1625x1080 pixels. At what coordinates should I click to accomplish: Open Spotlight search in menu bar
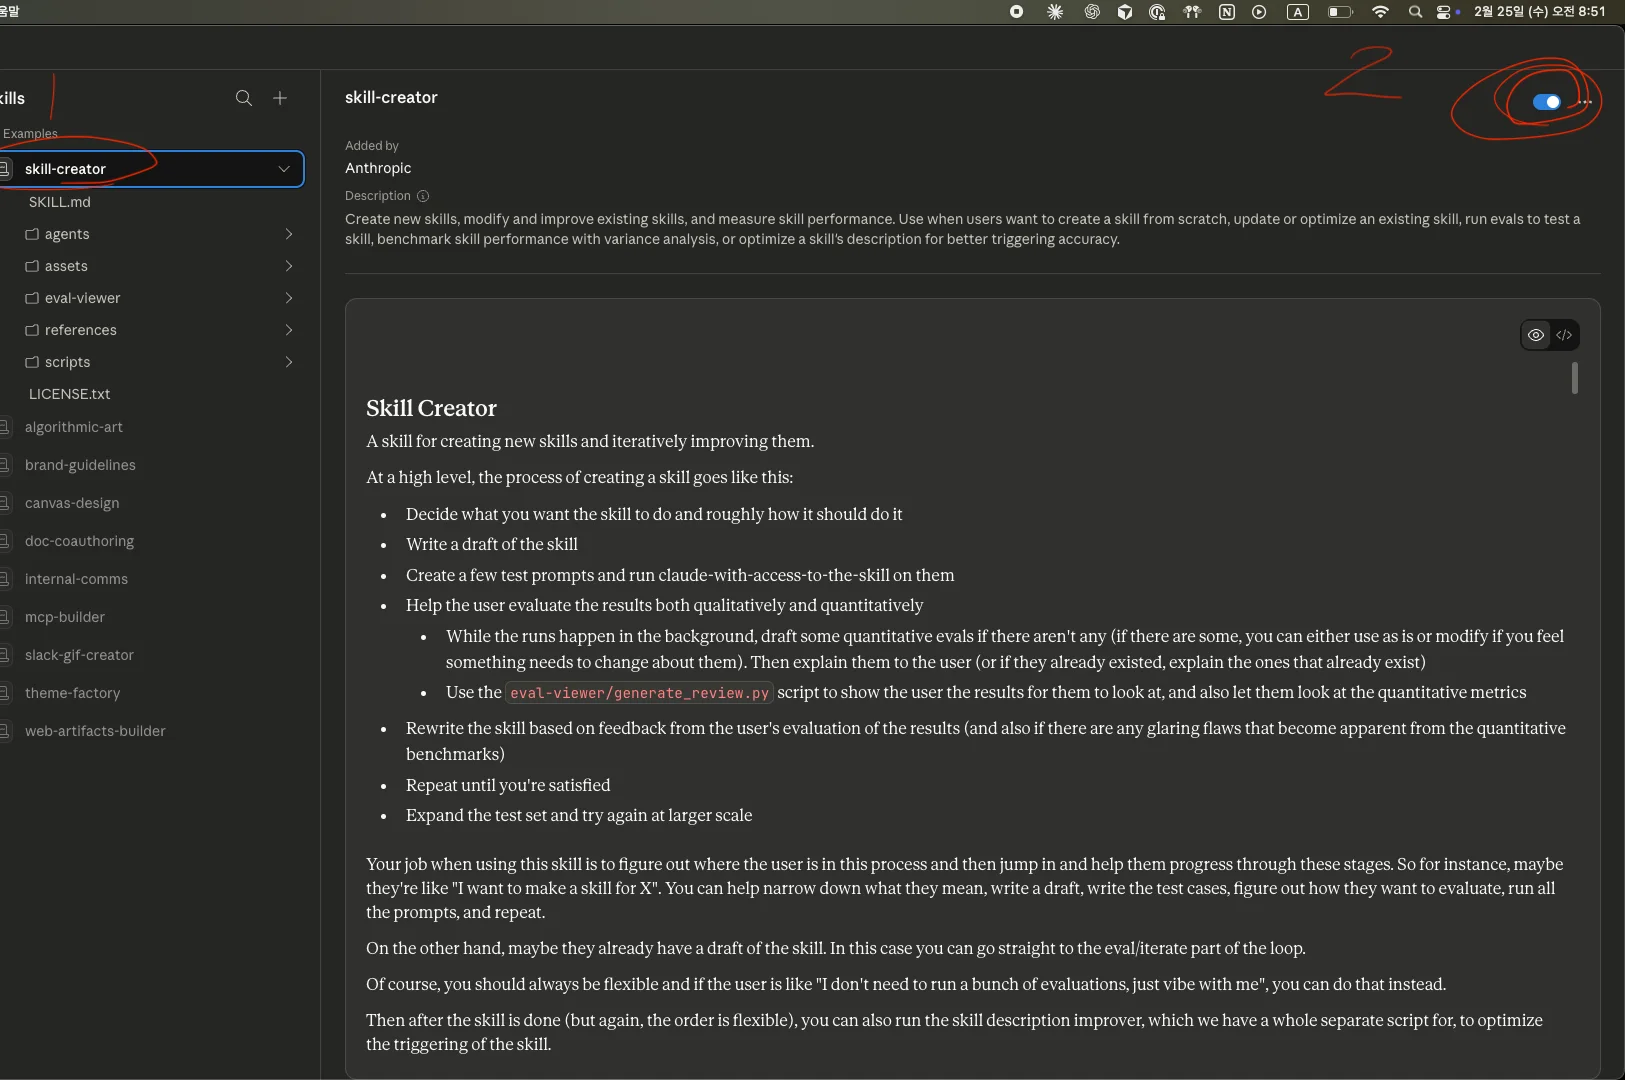tap(1415, 12)
